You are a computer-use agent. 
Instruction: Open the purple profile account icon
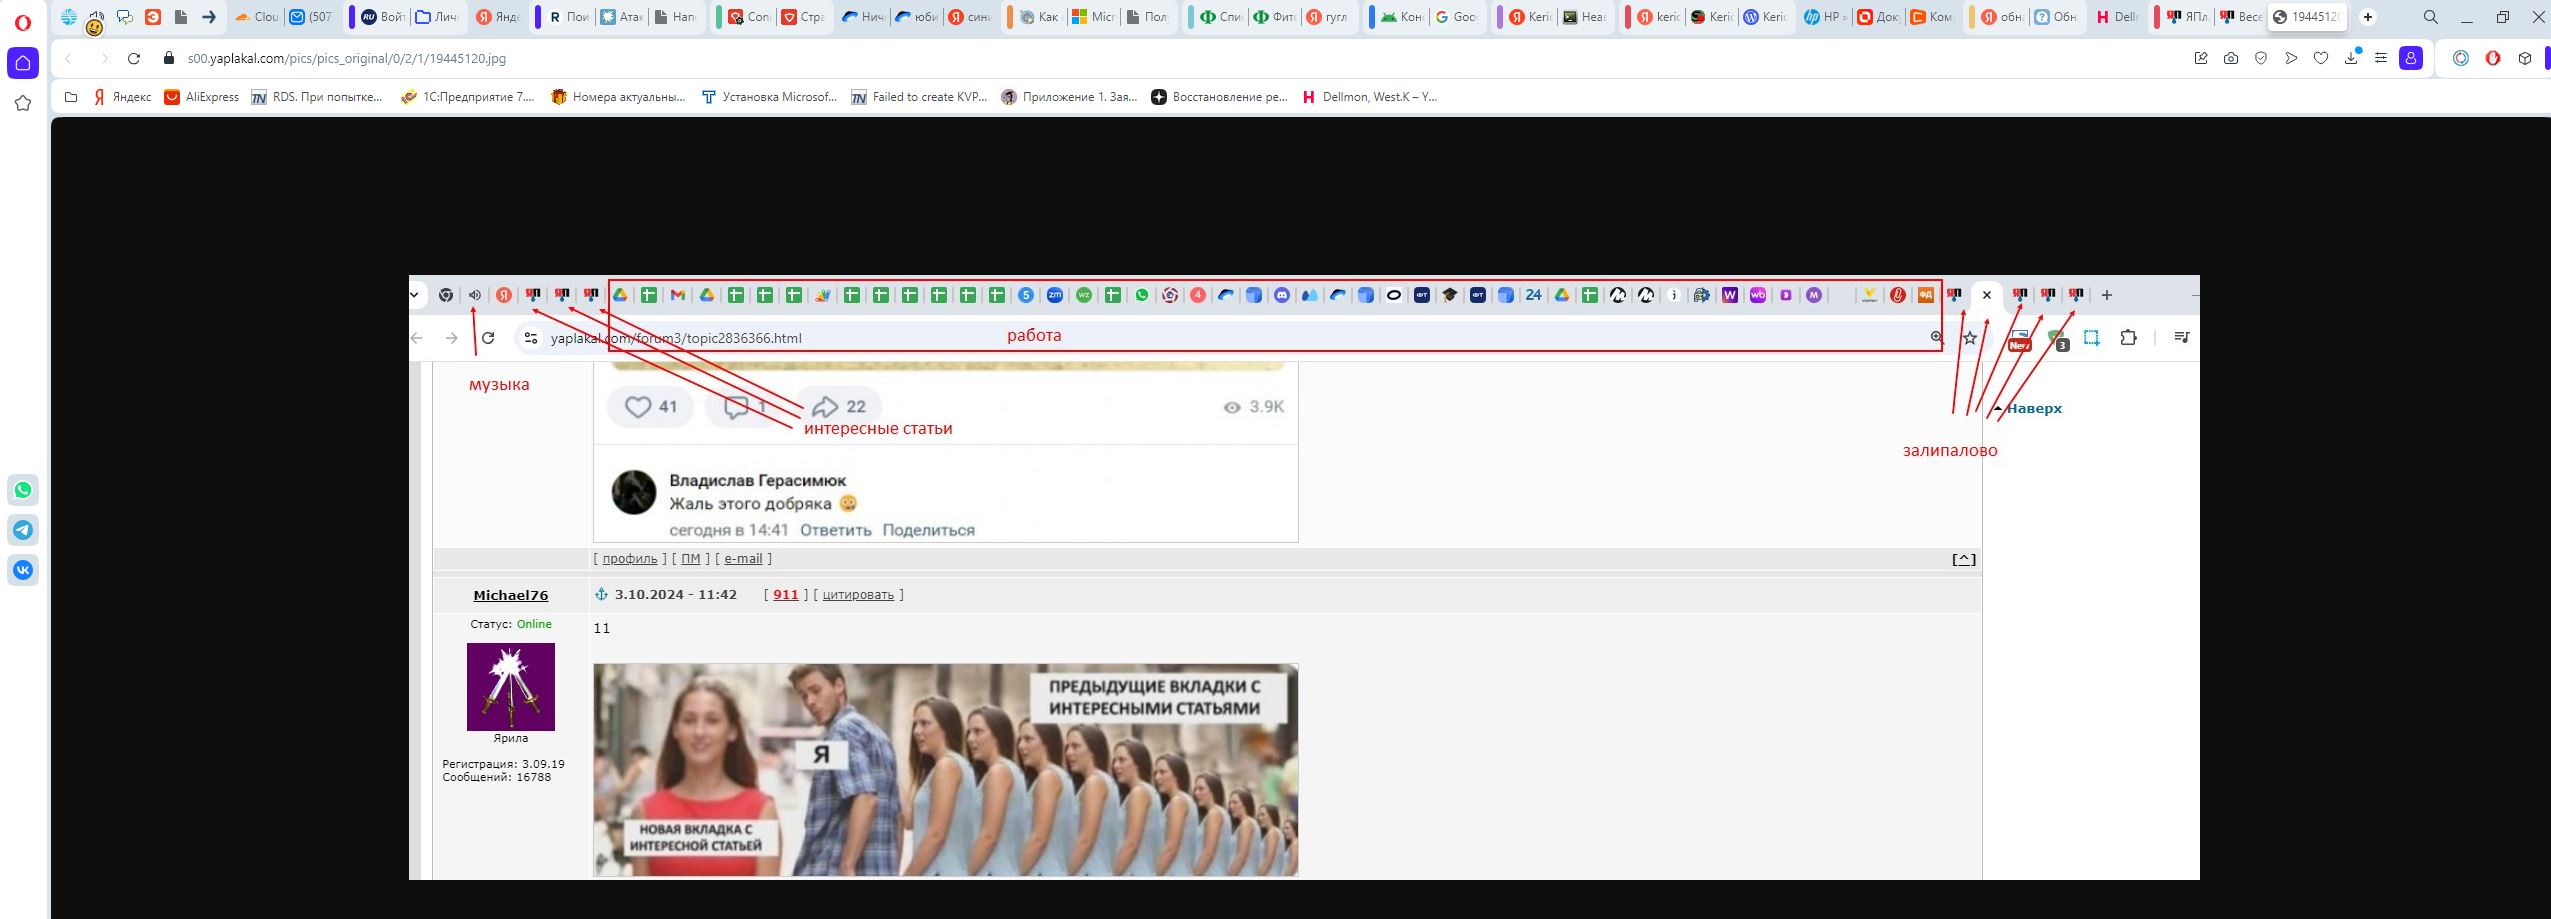2411,59
